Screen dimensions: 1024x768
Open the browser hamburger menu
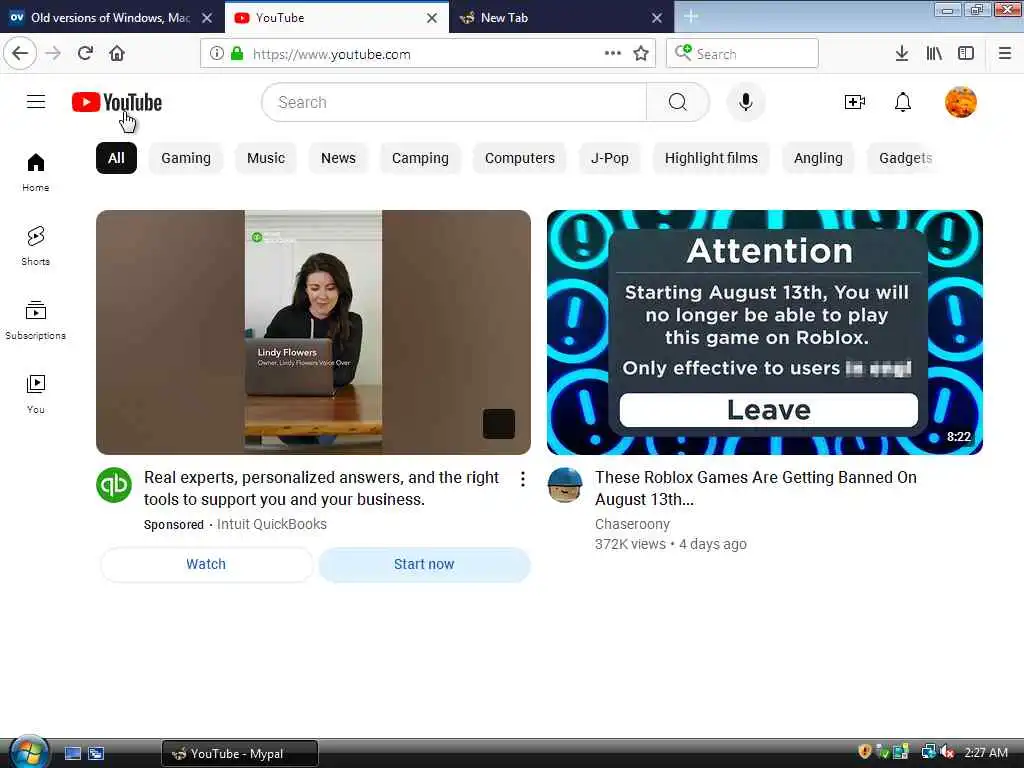(1005, 54)
